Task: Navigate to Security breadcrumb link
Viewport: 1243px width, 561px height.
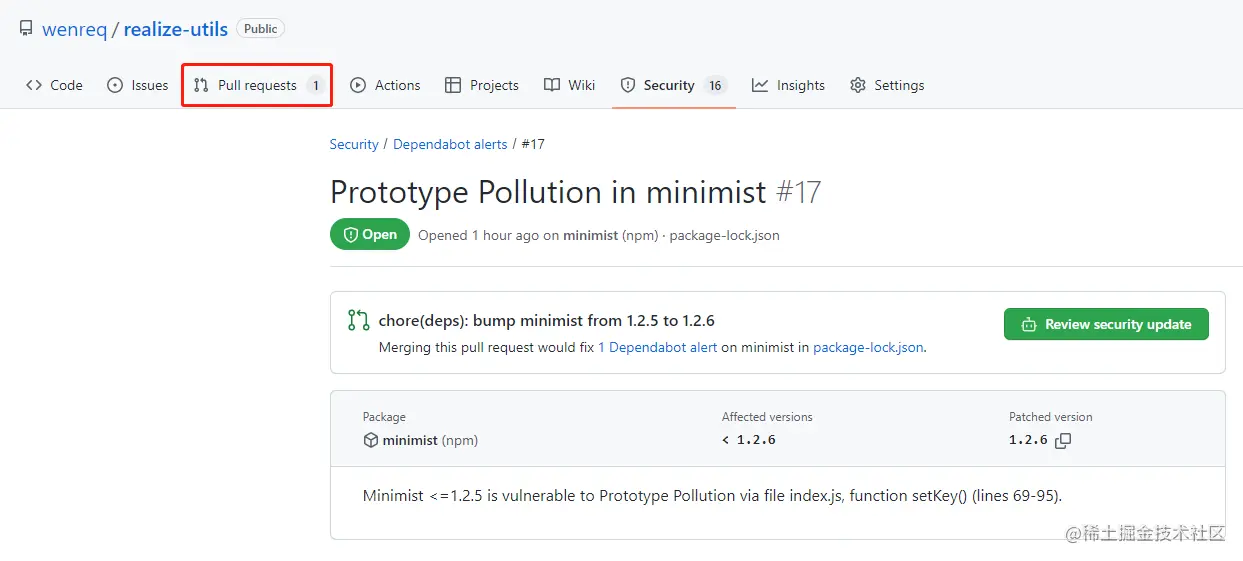Action: 354,144
